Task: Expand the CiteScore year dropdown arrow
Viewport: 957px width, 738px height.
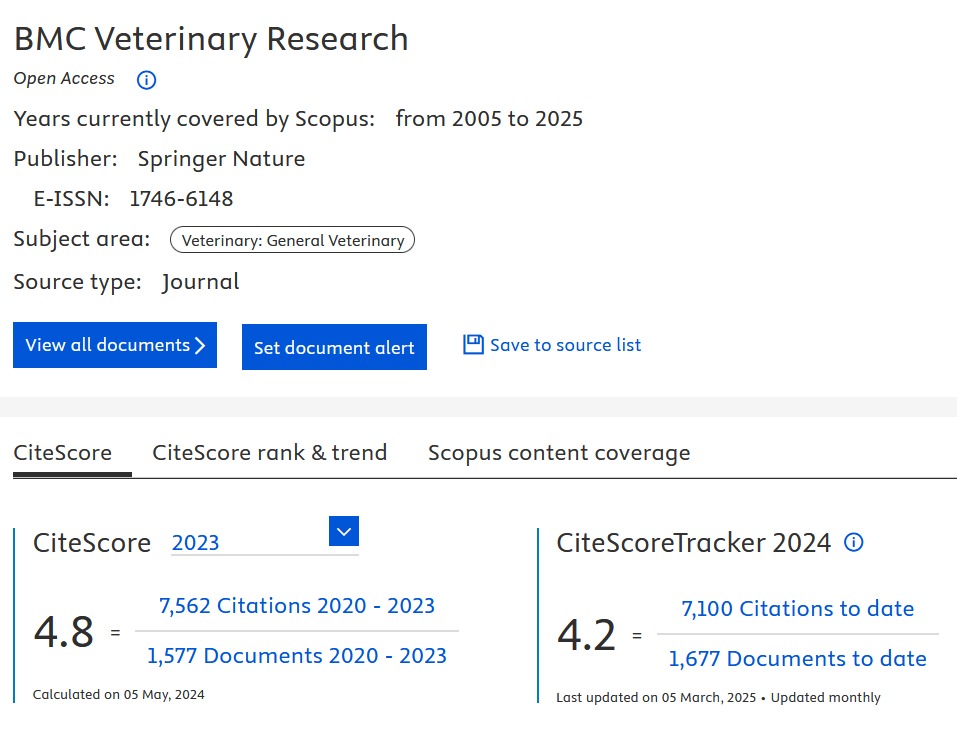Action: (x=343, y=532)
